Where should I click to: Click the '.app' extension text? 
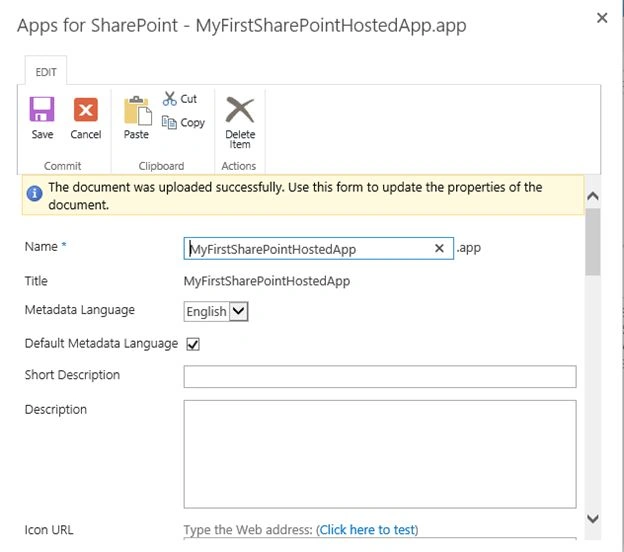468,248
